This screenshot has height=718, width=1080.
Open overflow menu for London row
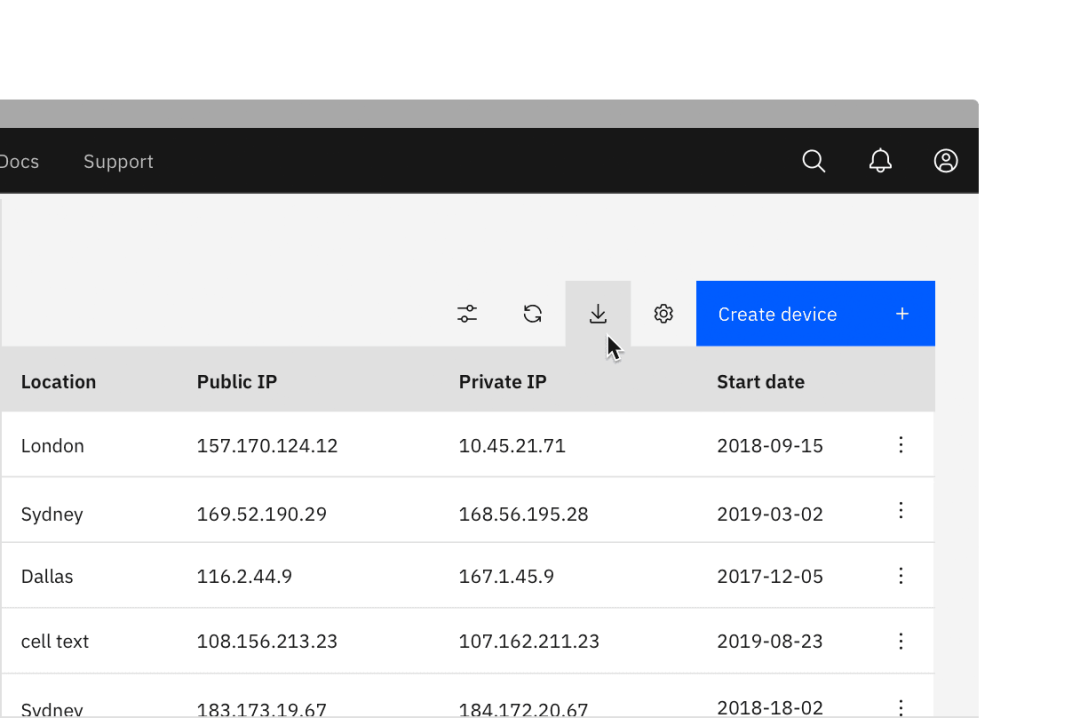(901, 445)
